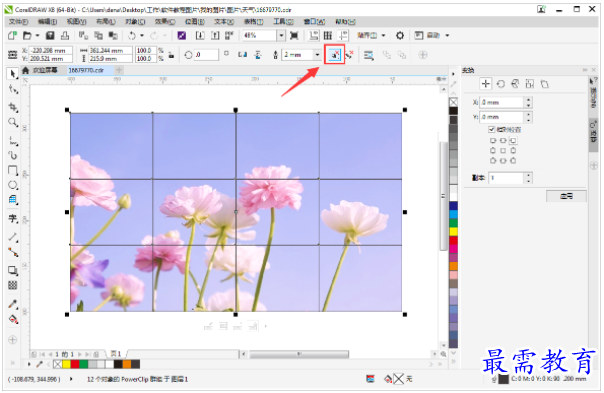
Task: Click the Position plus button in Transformations docker
Action: point(485,84)
